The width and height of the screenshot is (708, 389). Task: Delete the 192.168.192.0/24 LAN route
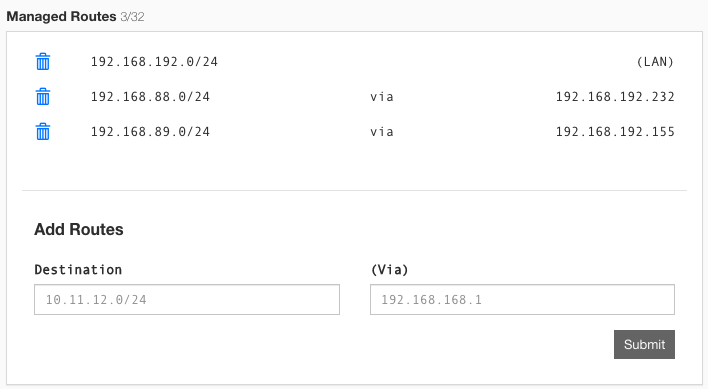[43, 62]
